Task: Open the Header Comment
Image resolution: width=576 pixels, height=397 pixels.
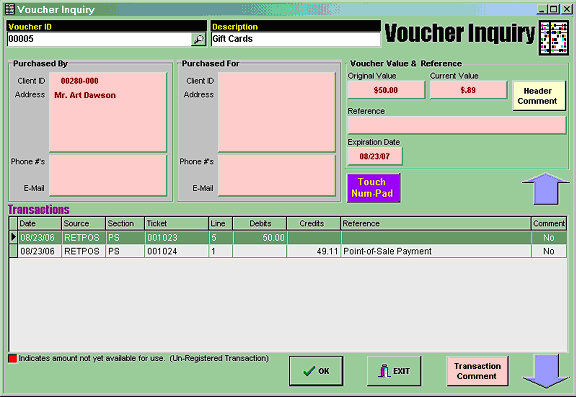Action: pos(539,96)
